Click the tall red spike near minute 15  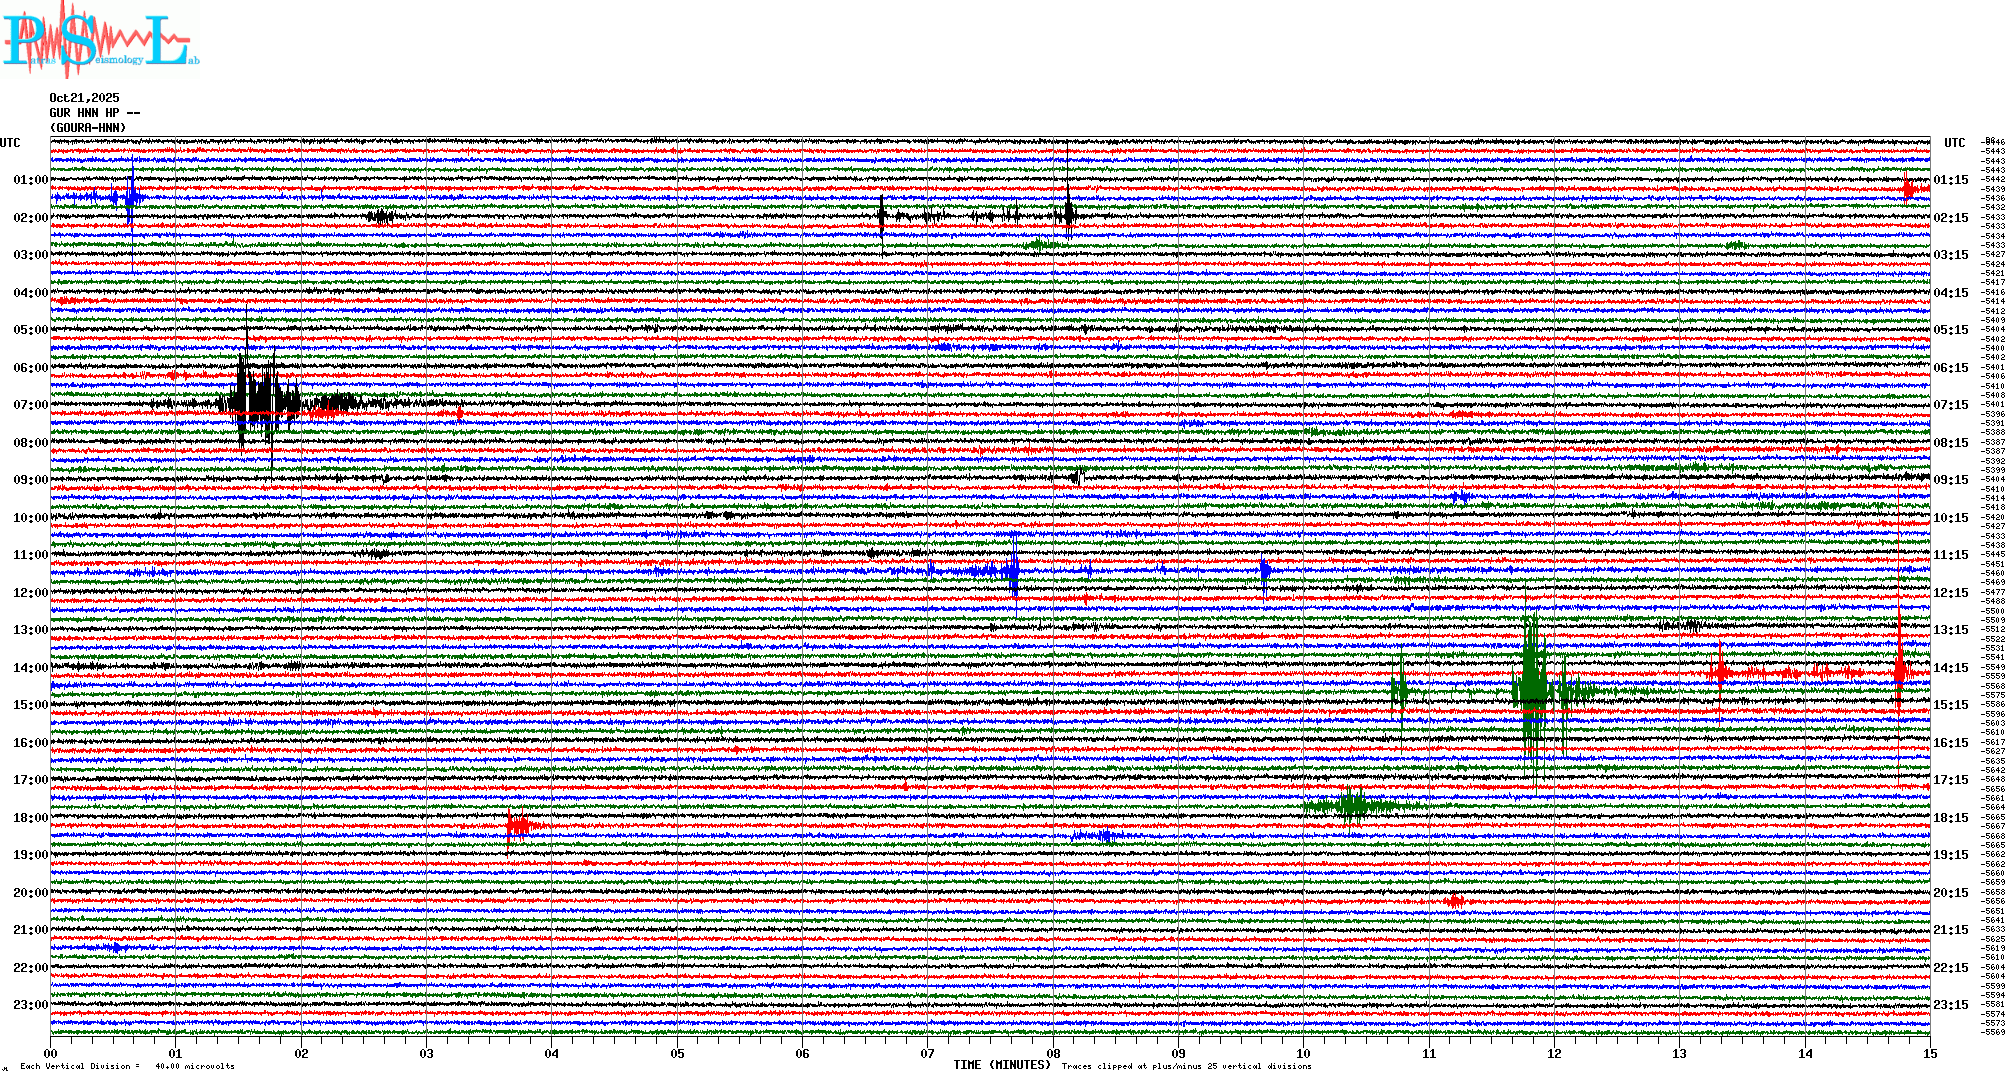[1899, 670]
